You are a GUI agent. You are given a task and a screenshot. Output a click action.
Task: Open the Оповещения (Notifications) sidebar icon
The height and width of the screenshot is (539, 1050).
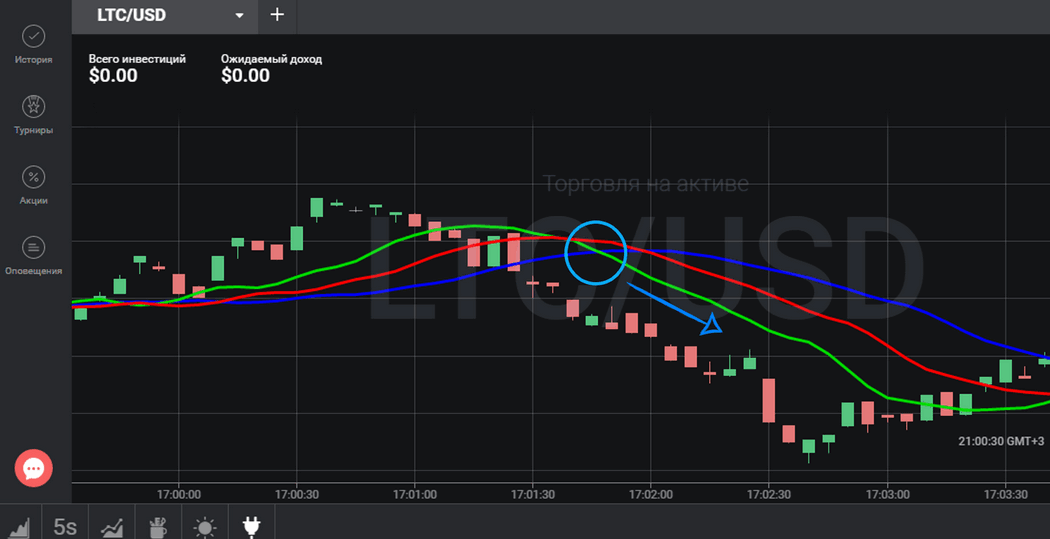pos(33,248)
